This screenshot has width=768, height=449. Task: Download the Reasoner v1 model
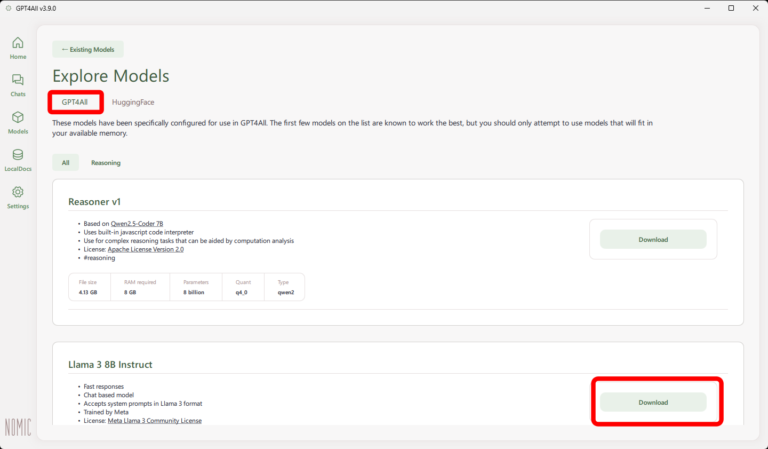(x=653, y=240)
